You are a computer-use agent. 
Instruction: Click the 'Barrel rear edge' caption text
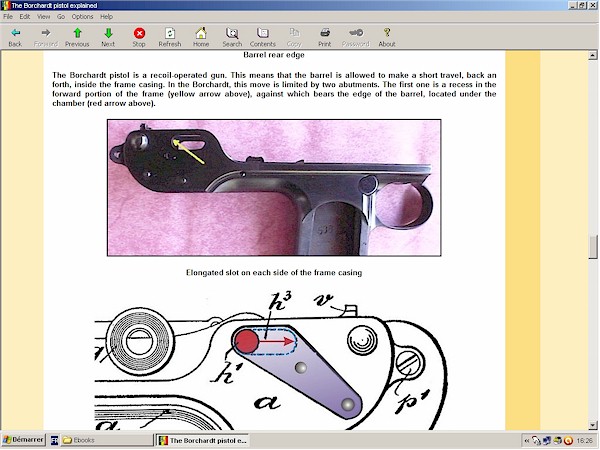(274, 55)
